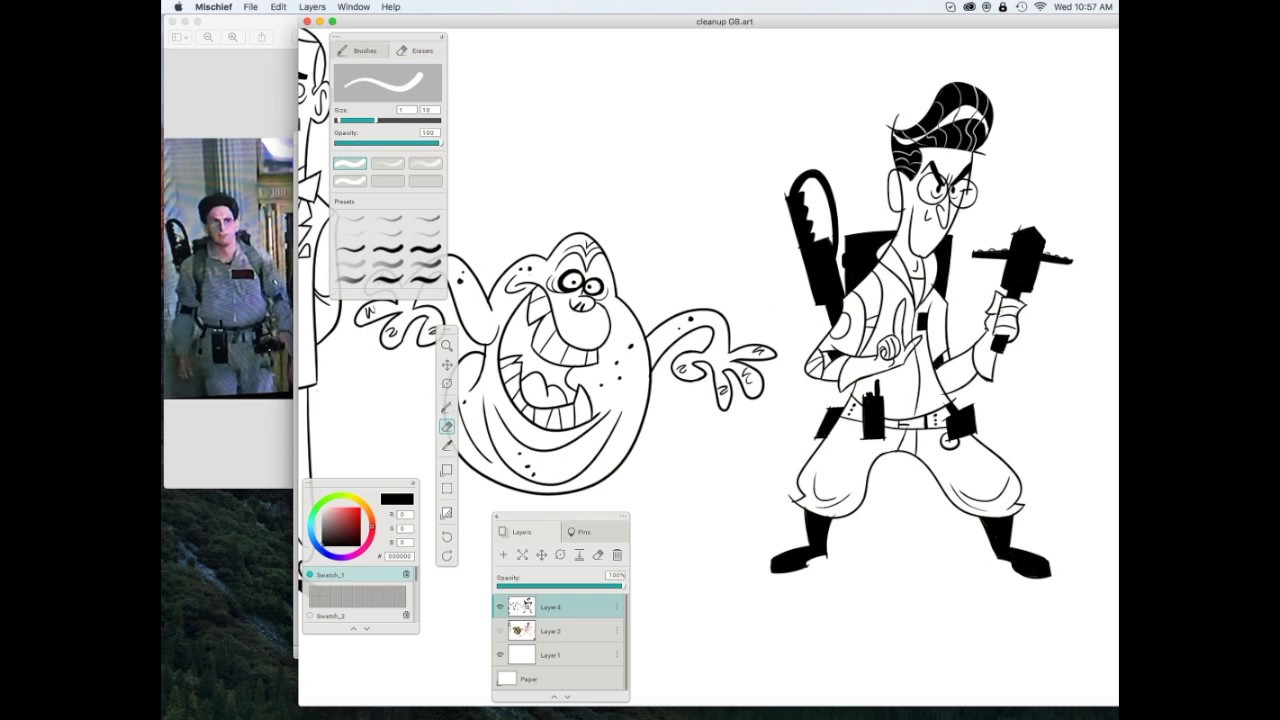The height and width of the screenshot is (720, 1280).
Task: Click the brush Opacity slider
Action: pos(388,143)
